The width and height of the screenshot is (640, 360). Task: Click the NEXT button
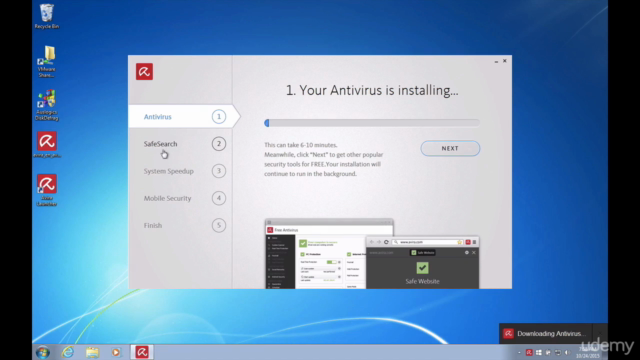[x=450, y=149]
